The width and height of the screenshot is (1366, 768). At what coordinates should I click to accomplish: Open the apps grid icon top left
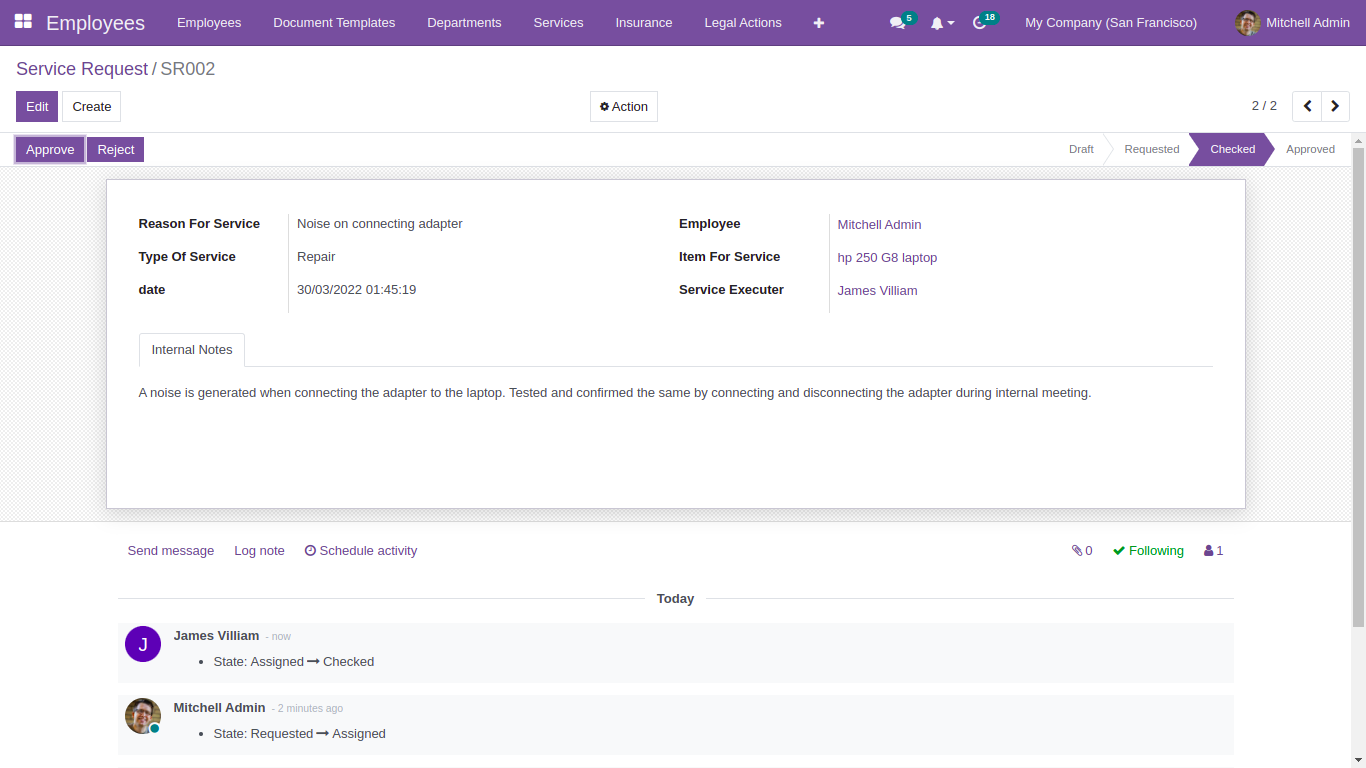[x=21, y=22]
